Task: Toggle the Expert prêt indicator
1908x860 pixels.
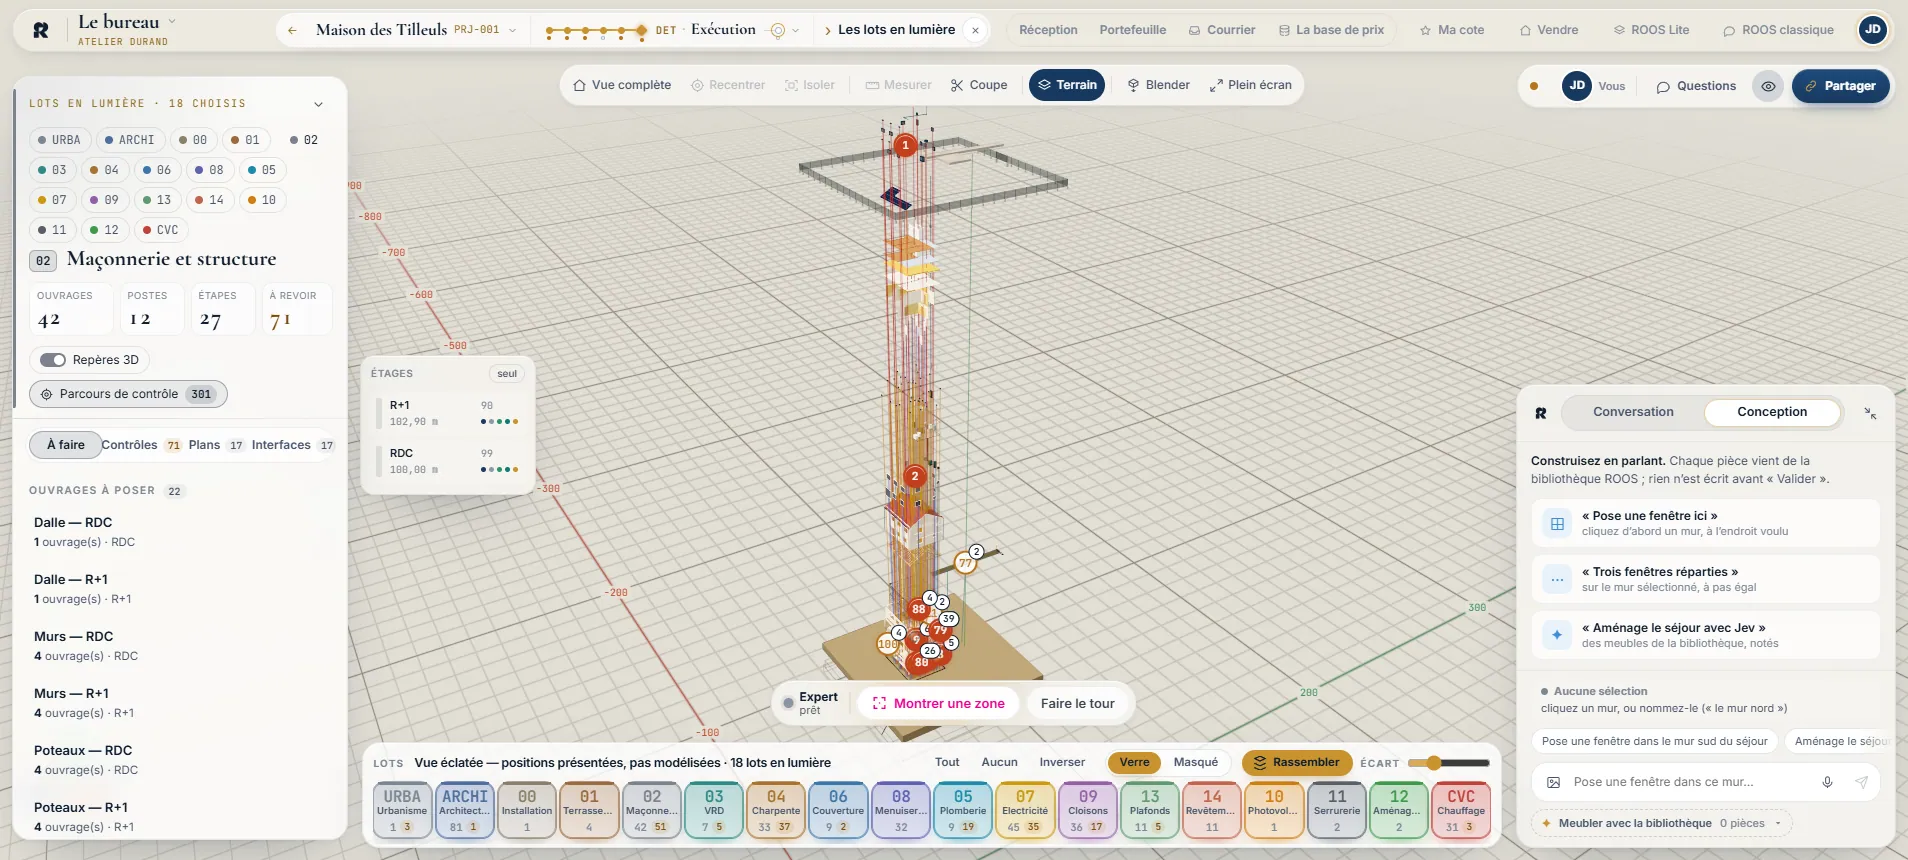Action: coord(811,703)
